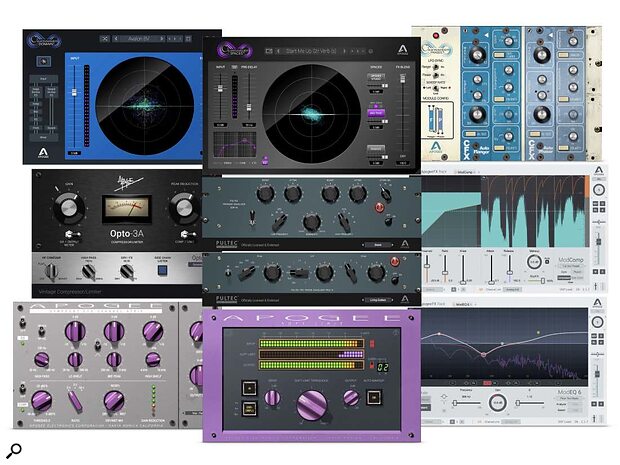Image resolution: width=620 pixels, height=465 pixels.
Task: Click magnifier zoom icon at bottom-left corner
Action: [x=14, y=451]
